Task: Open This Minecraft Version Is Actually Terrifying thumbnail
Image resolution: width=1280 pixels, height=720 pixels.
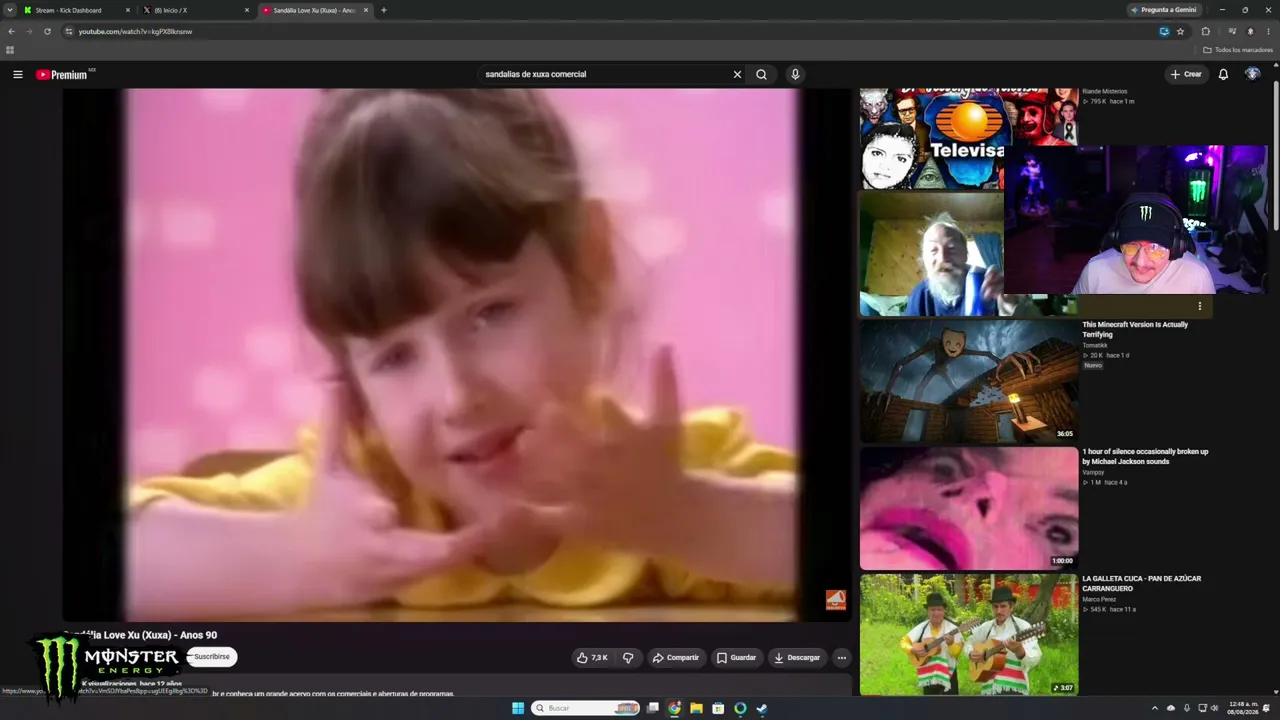Action: (x=969, y=381)
